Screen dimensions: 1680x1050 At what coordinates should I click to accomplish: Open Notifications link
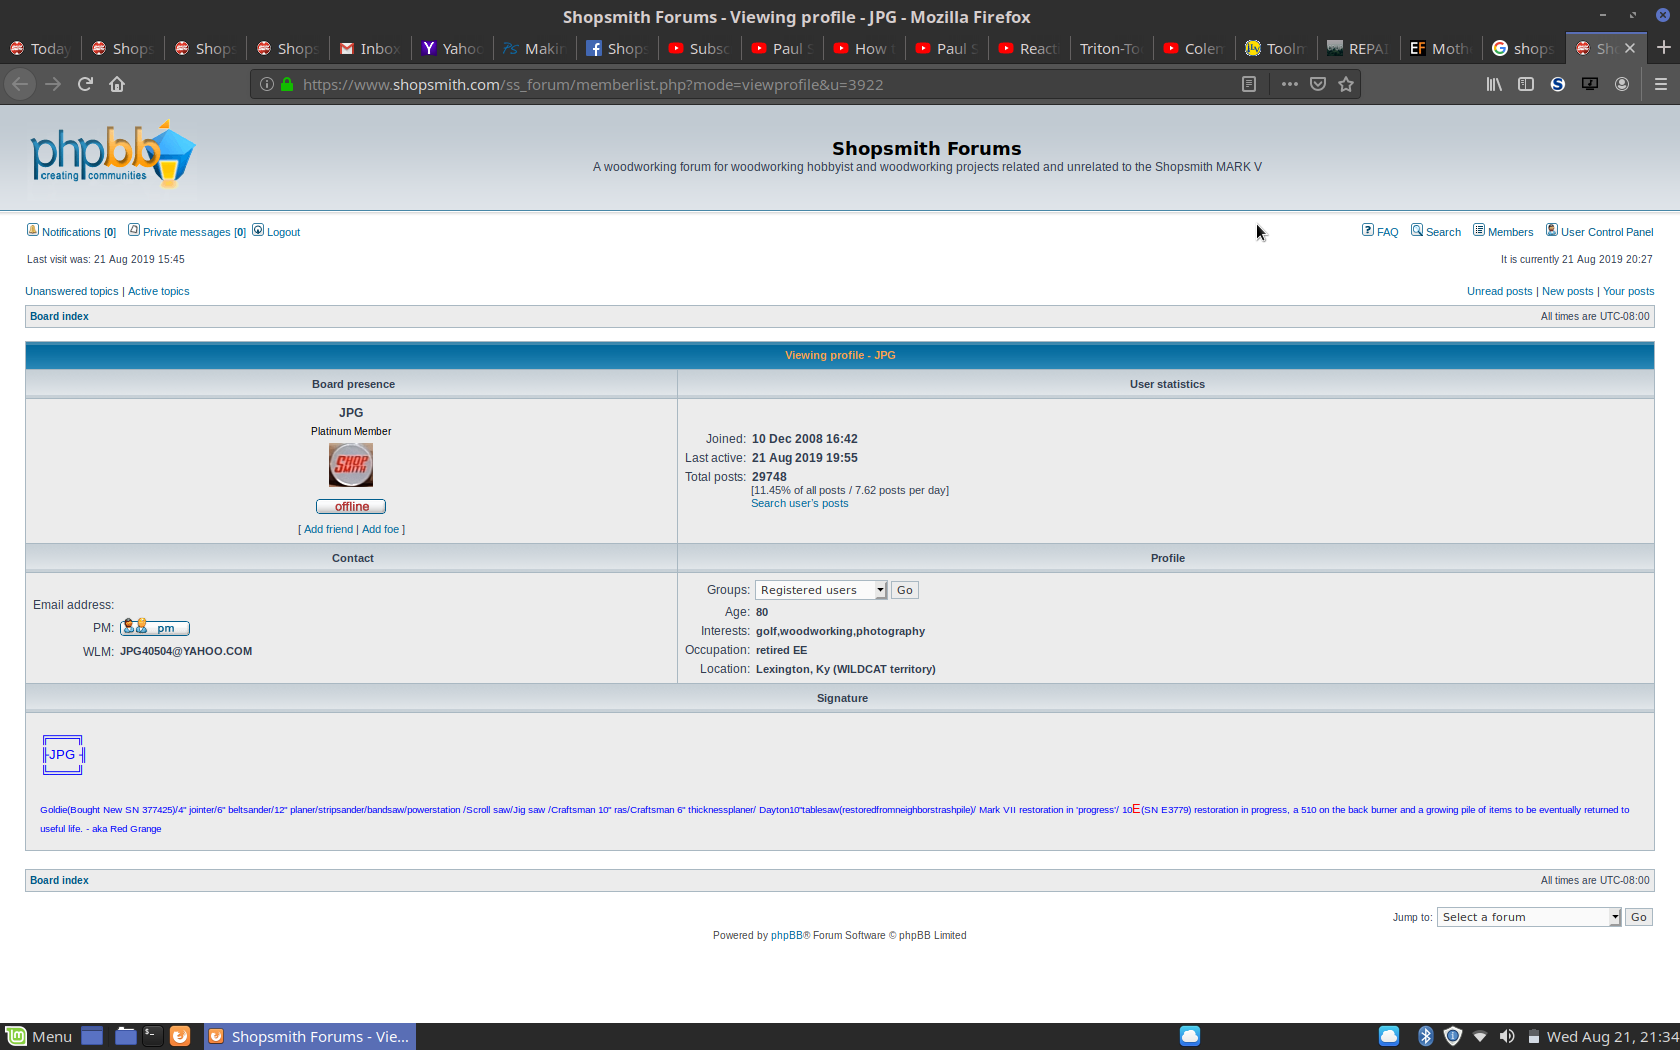point(71,232)
